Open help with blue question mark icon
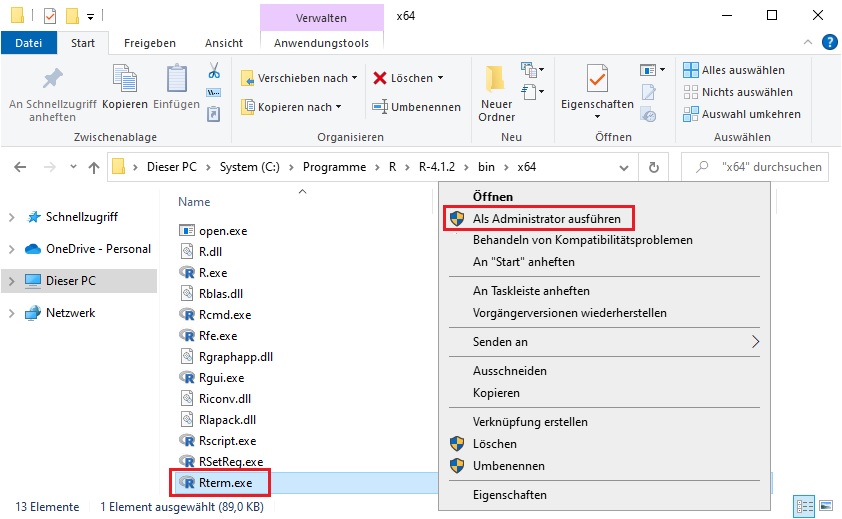The height and width of the screenshot is (519, 842). coord(830,42)
